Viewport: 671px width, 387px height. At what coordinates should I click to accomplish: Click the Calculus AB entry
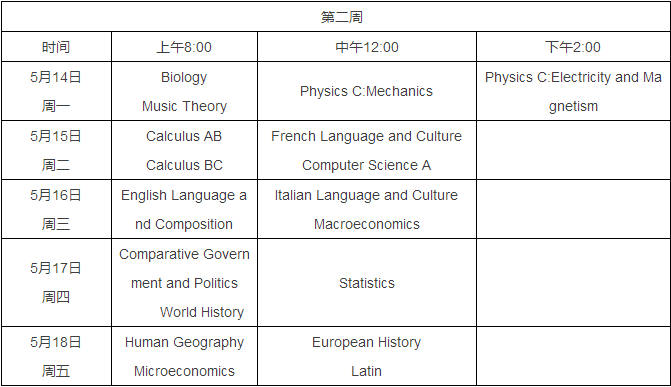tap(184, 136)
